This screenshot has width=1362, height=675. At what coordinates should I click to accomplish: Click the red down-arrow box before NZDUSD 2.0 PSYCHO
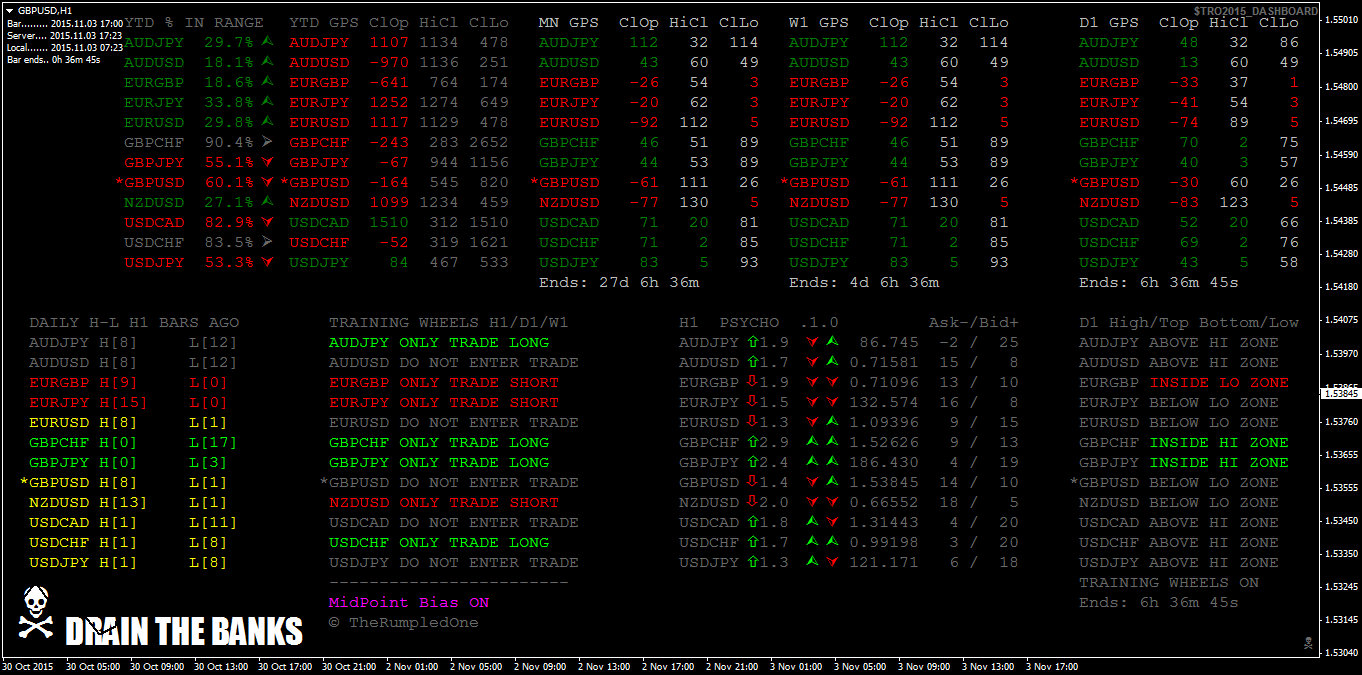click(752, 502)
